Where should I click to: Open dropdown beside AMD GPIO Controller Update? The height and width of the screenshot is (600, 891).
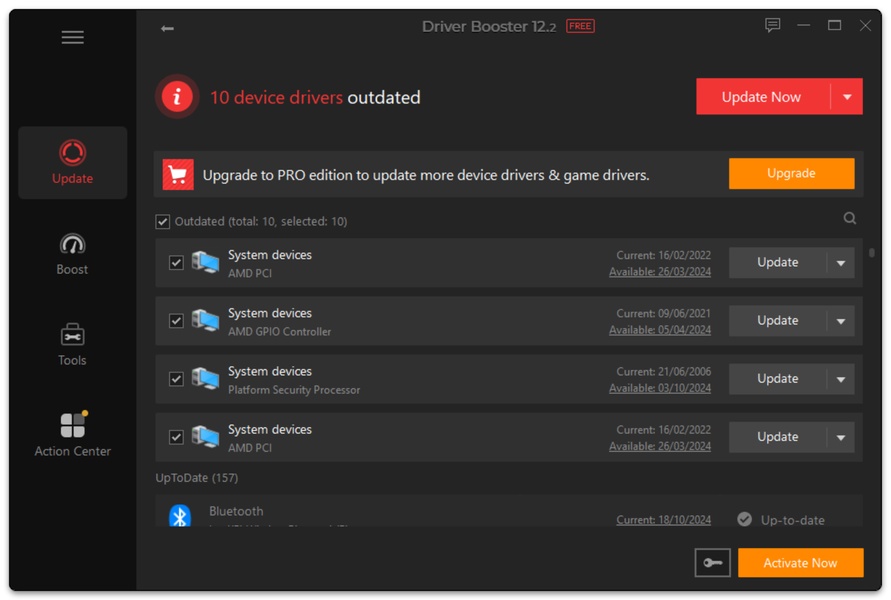840,321
